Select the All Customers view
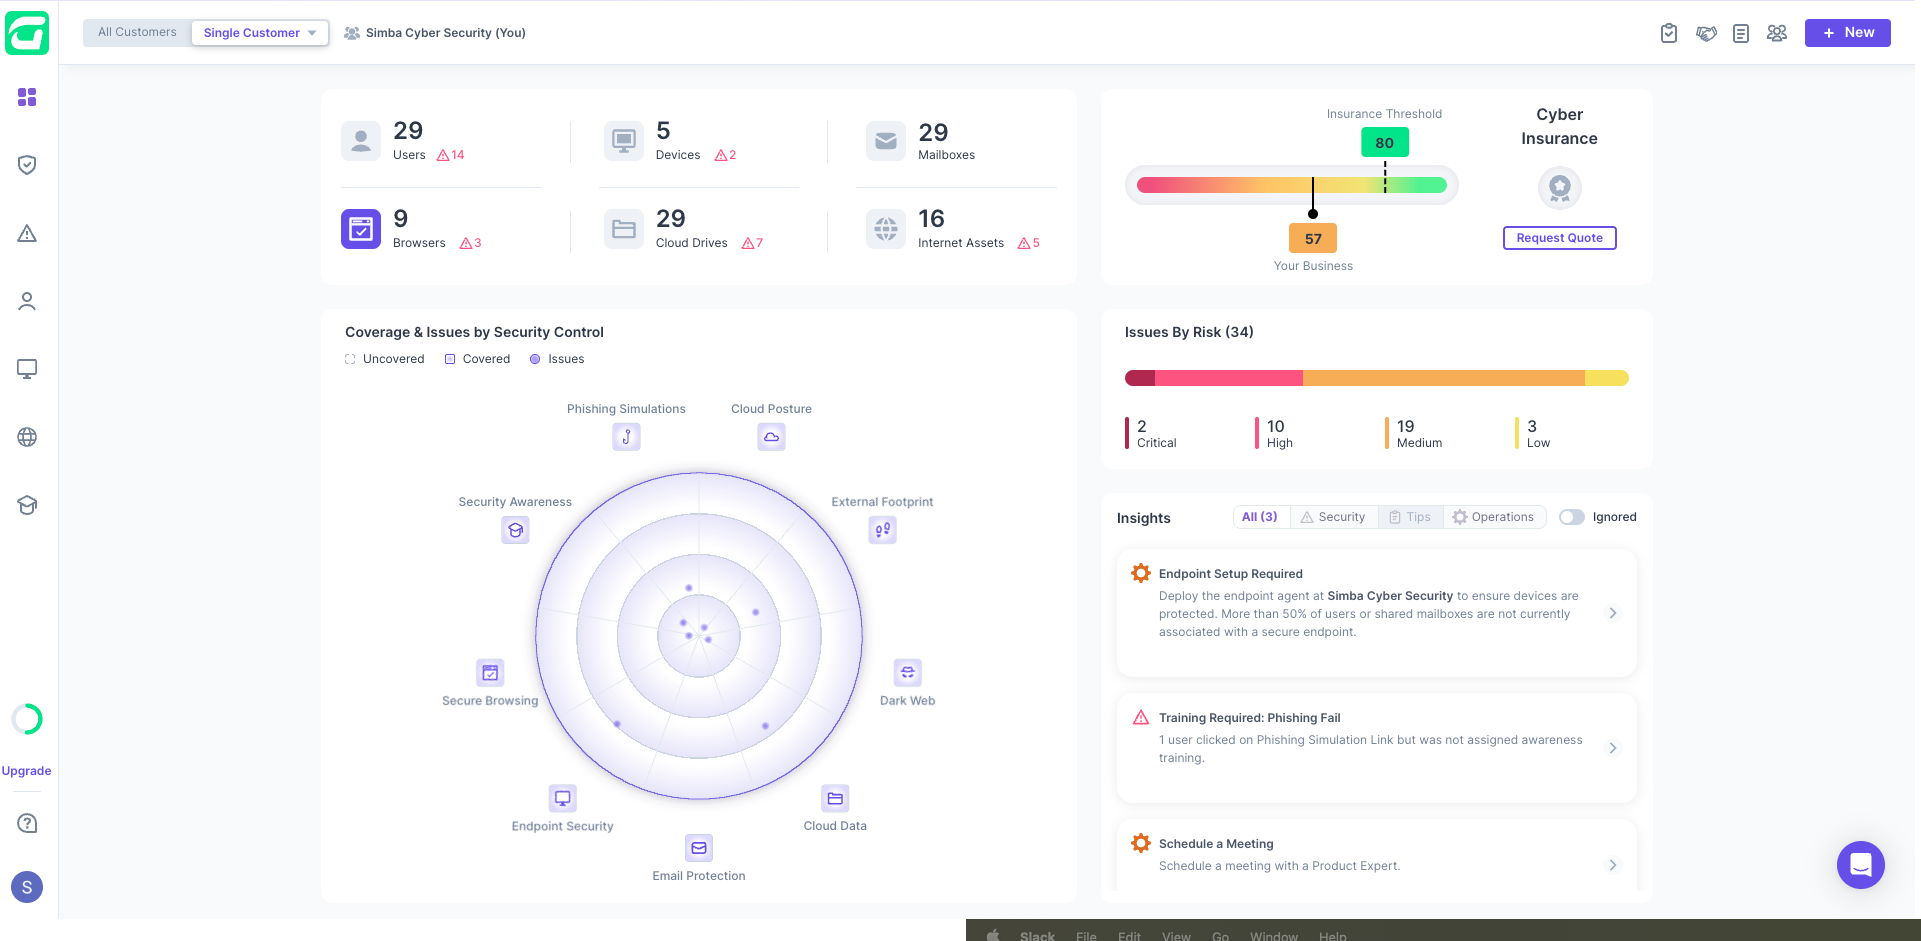Viewport: 1921px width, 941px height. click(137, 32)
